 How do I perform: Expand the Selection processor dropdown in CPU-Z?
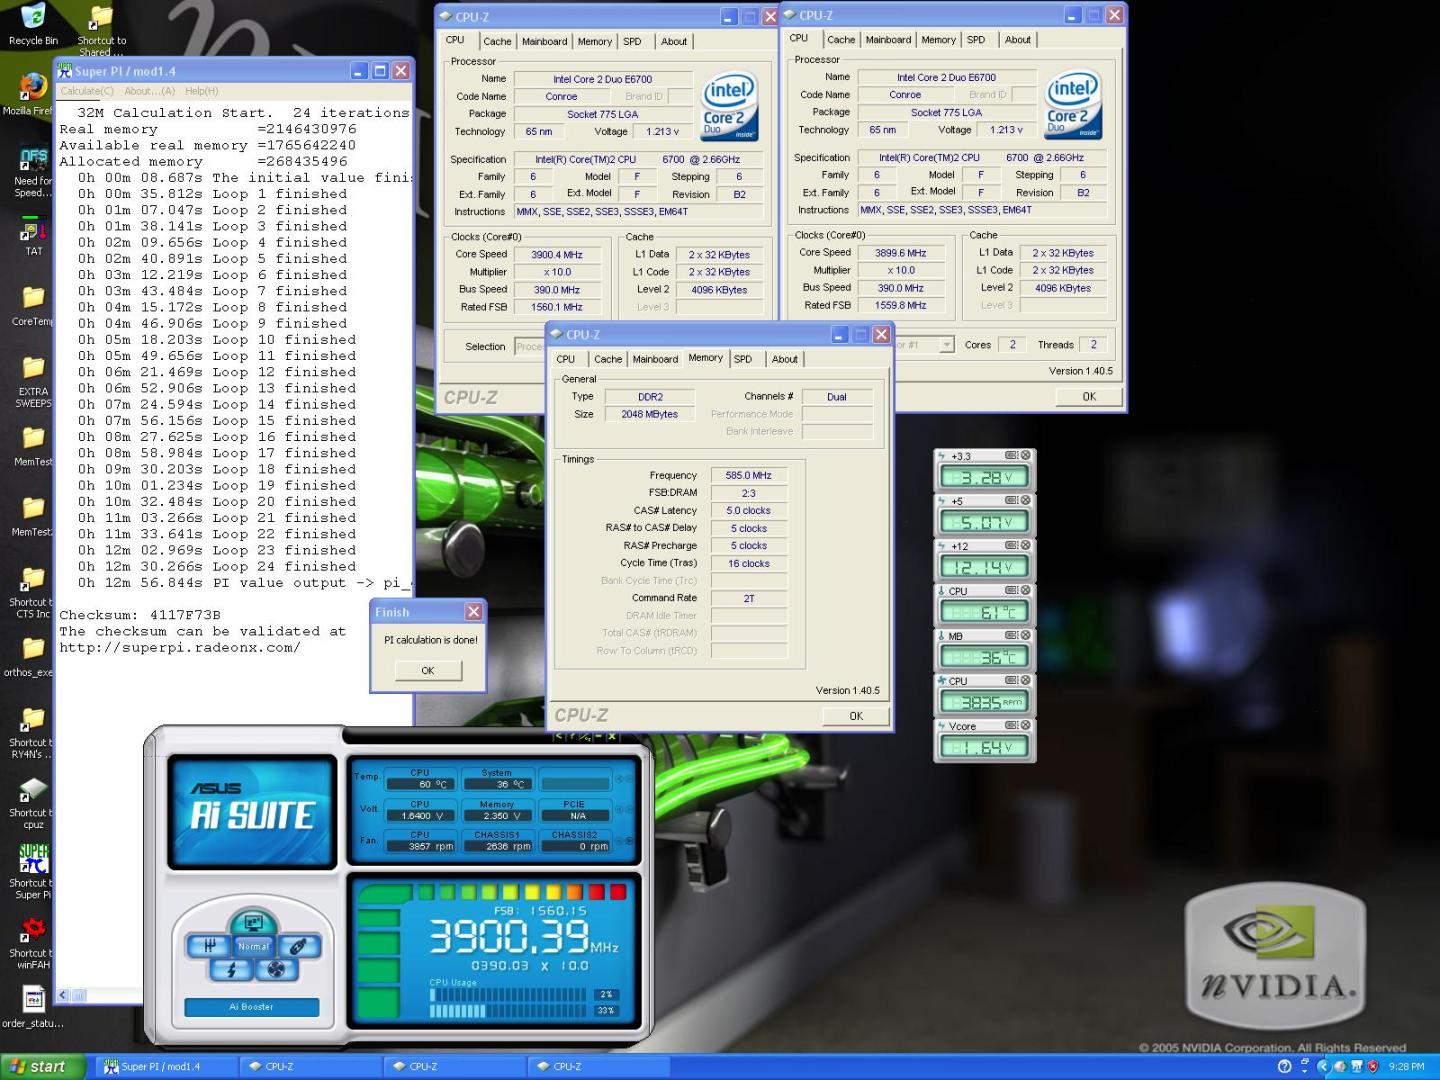tap(946, 344)
